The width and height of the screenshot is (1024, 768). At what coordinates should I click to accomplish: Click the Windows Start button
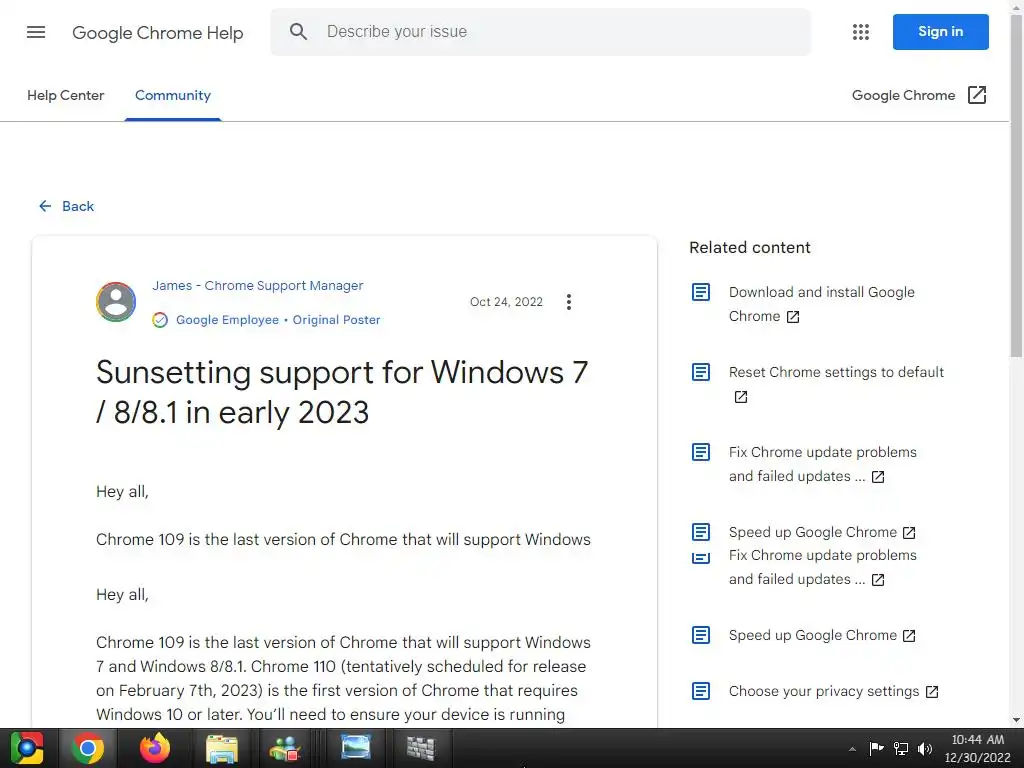point(27,748)
